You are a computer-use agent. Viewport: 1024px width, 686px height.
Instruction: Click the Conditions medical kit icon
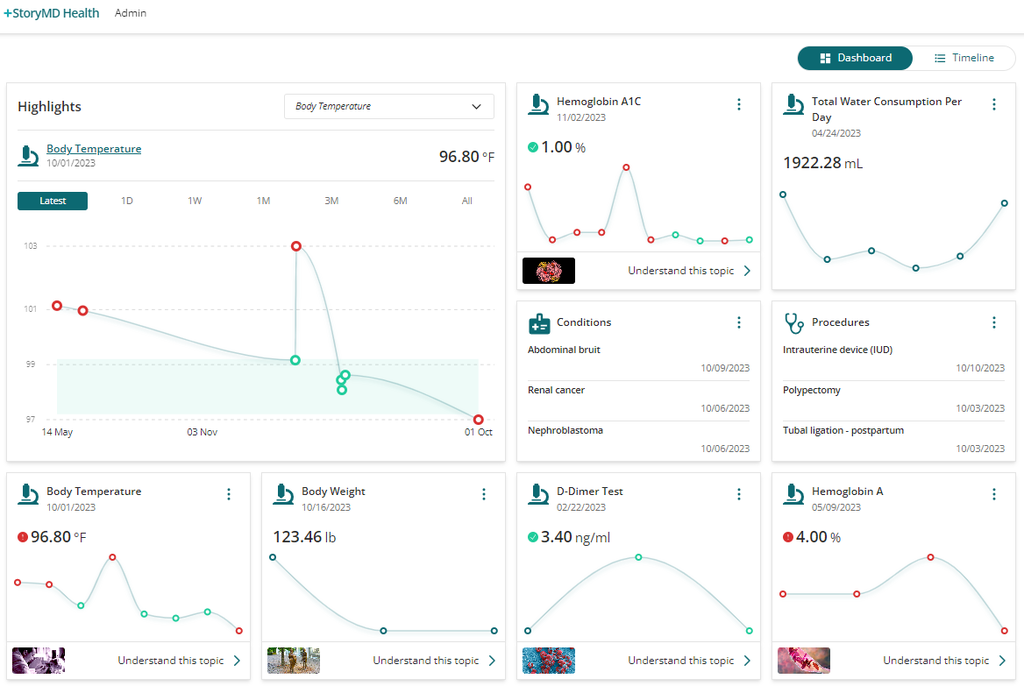539,324
